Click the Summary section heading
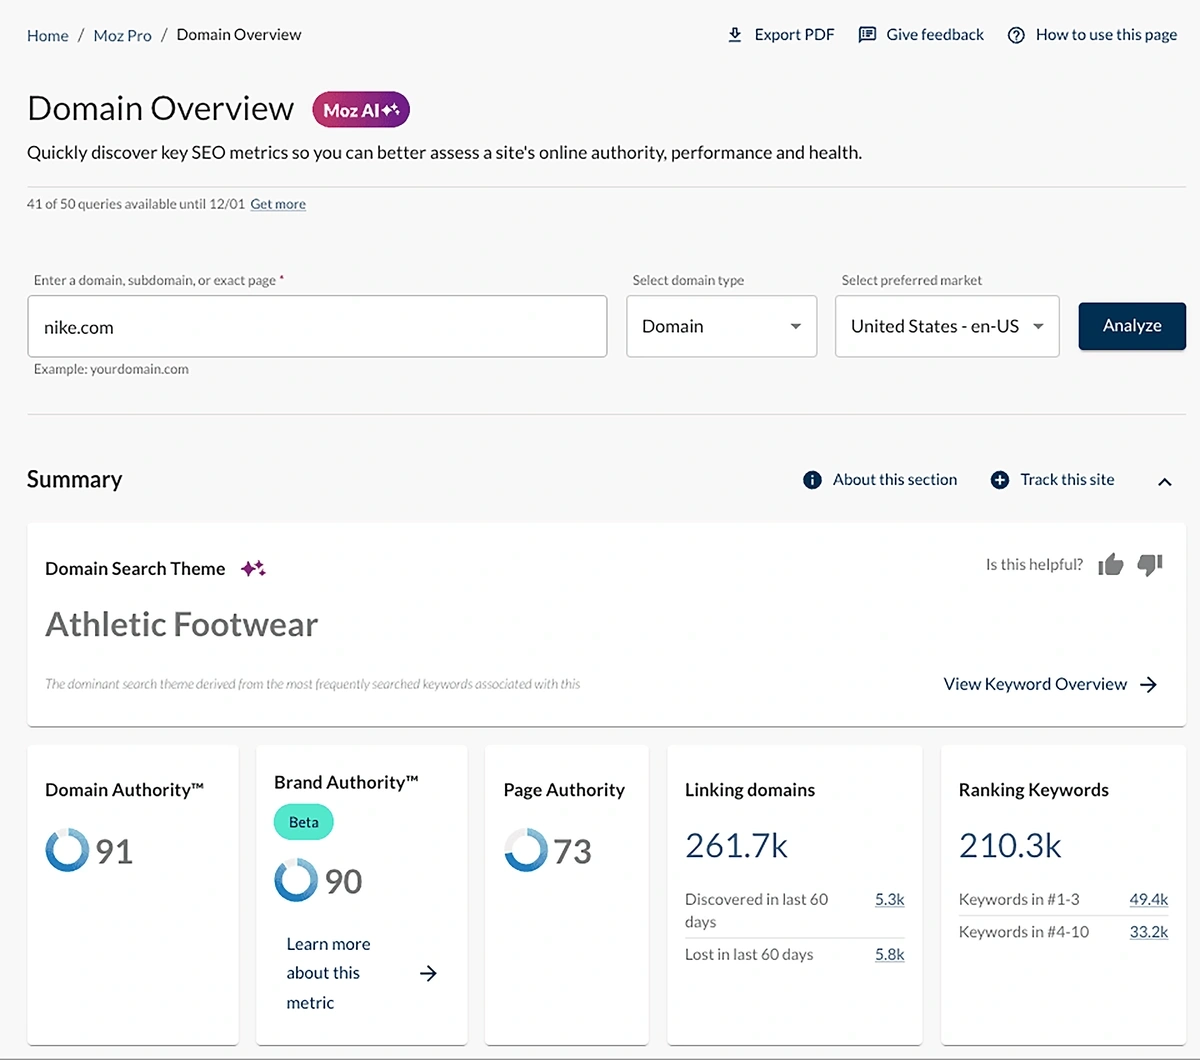Viewport: 1200px width, 1060px height. [x=74, y=480]
